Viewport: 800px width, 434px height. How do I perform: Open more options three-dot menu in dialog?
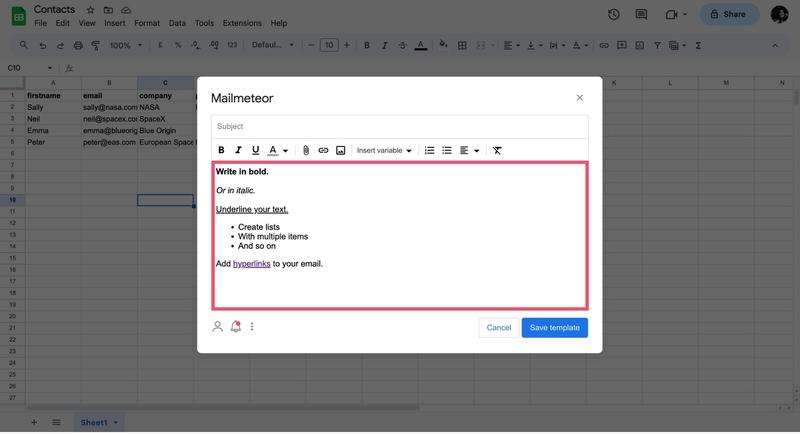click(252, 327)
